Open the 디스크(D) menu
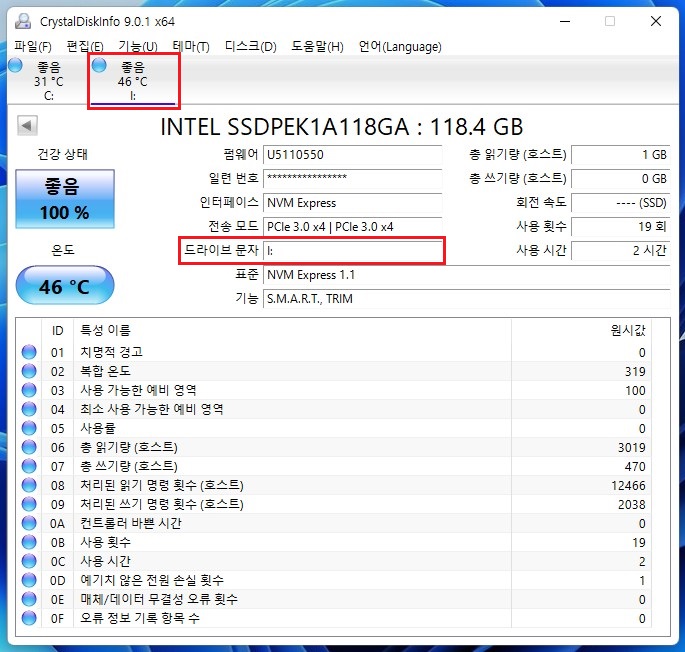 250,46
